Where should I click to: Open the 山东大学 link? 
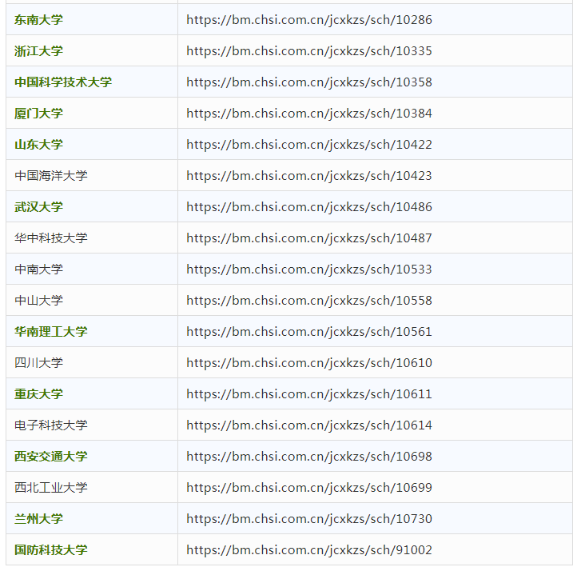pos(39,145)
